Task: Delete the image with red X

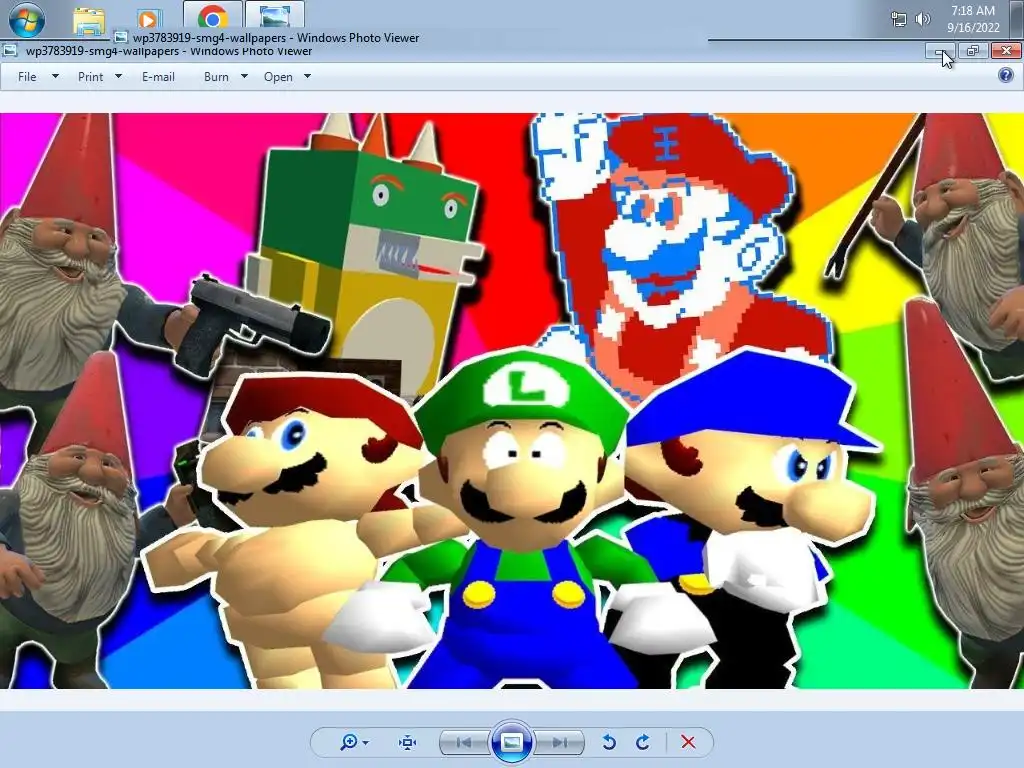Action: point(688,743)
